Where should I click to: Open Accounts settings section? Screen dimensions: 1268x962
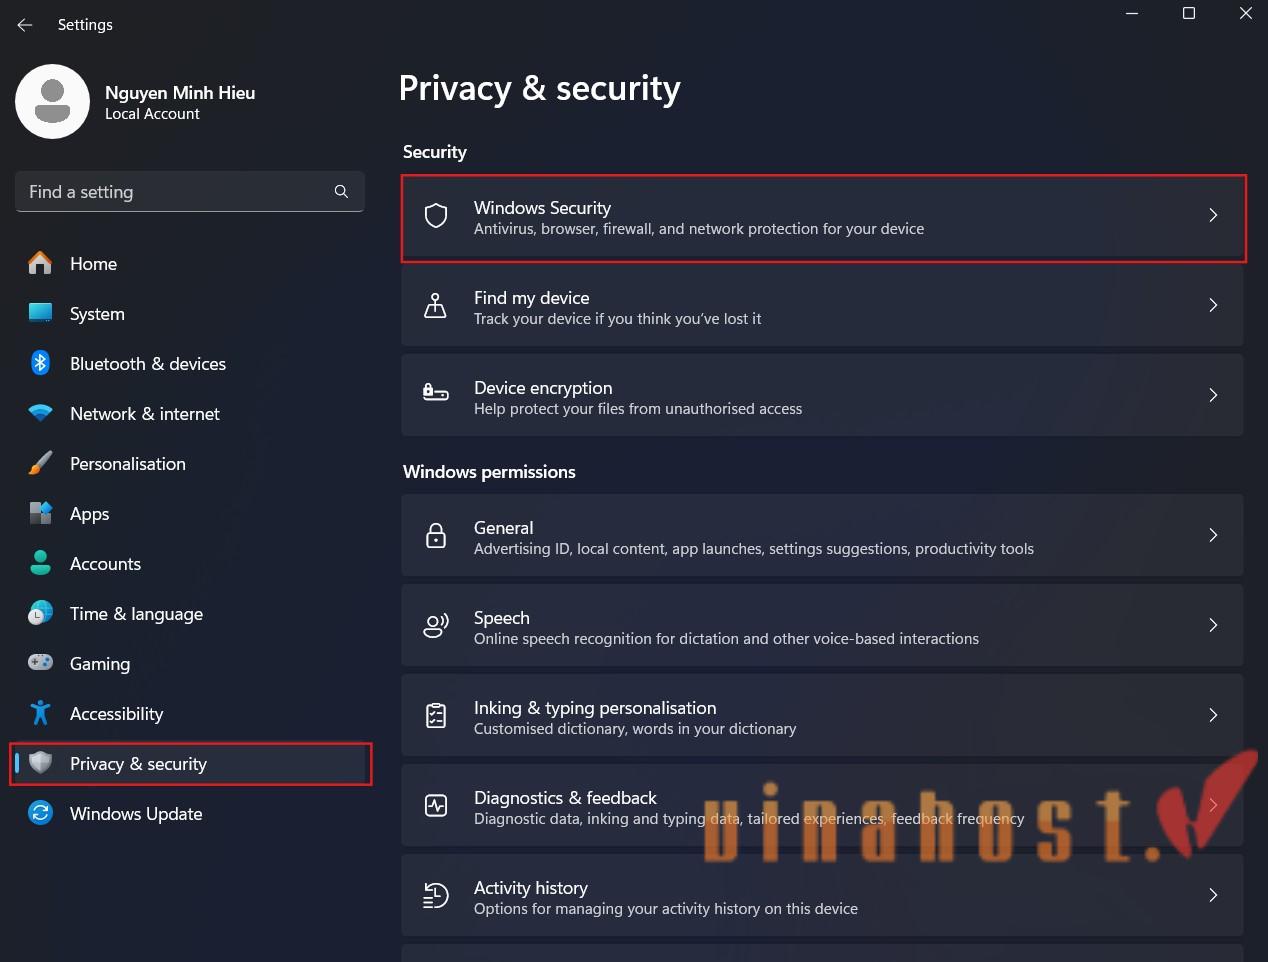click(190, 564)
